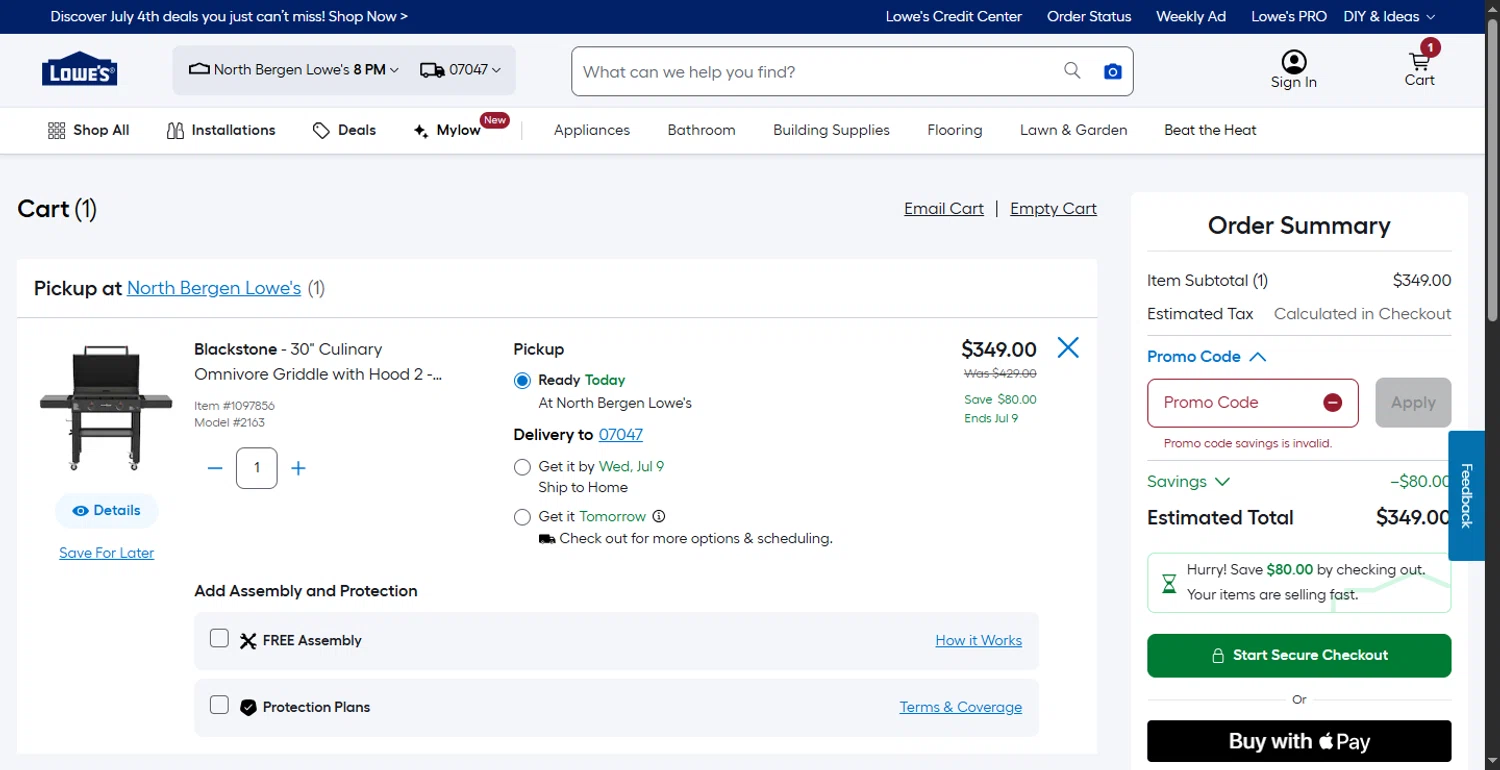Image resolution: width=1500 pixels, height=770 pixels.
Task: Click the Sign In profile icon
Action: pos(1294,62)
